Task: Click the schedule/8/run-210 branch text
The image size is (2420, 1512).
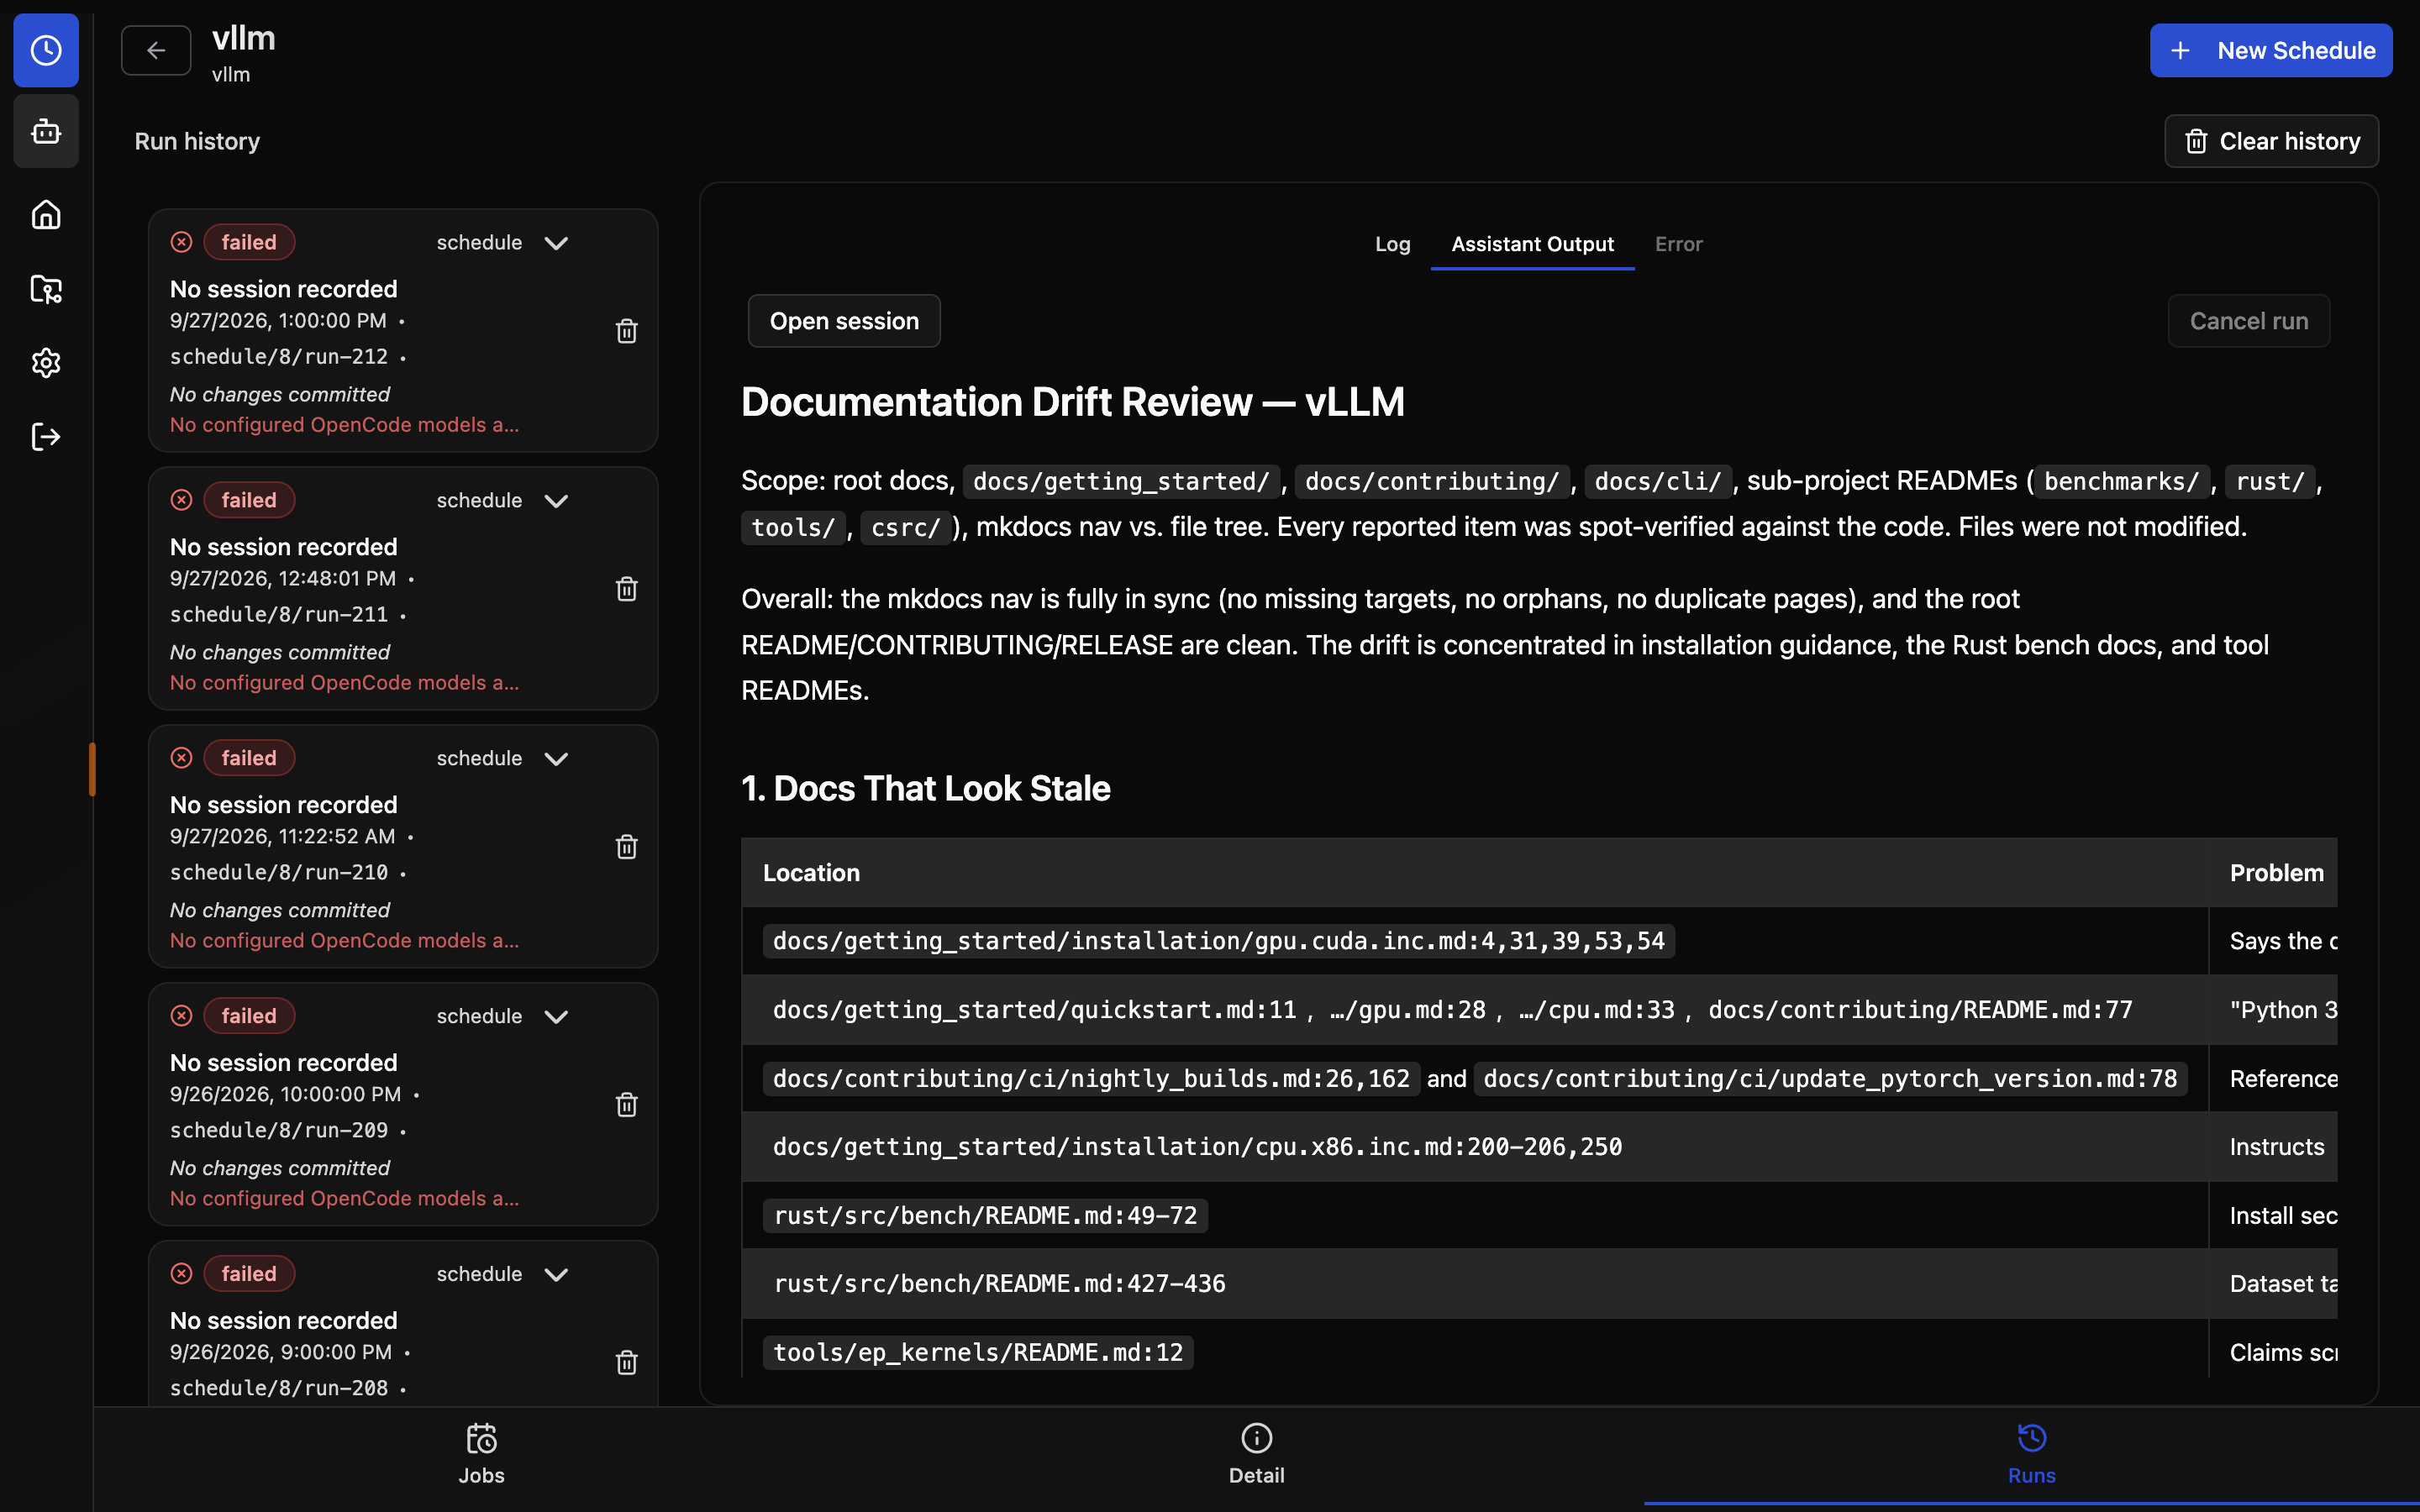Action: pos(279,872)
